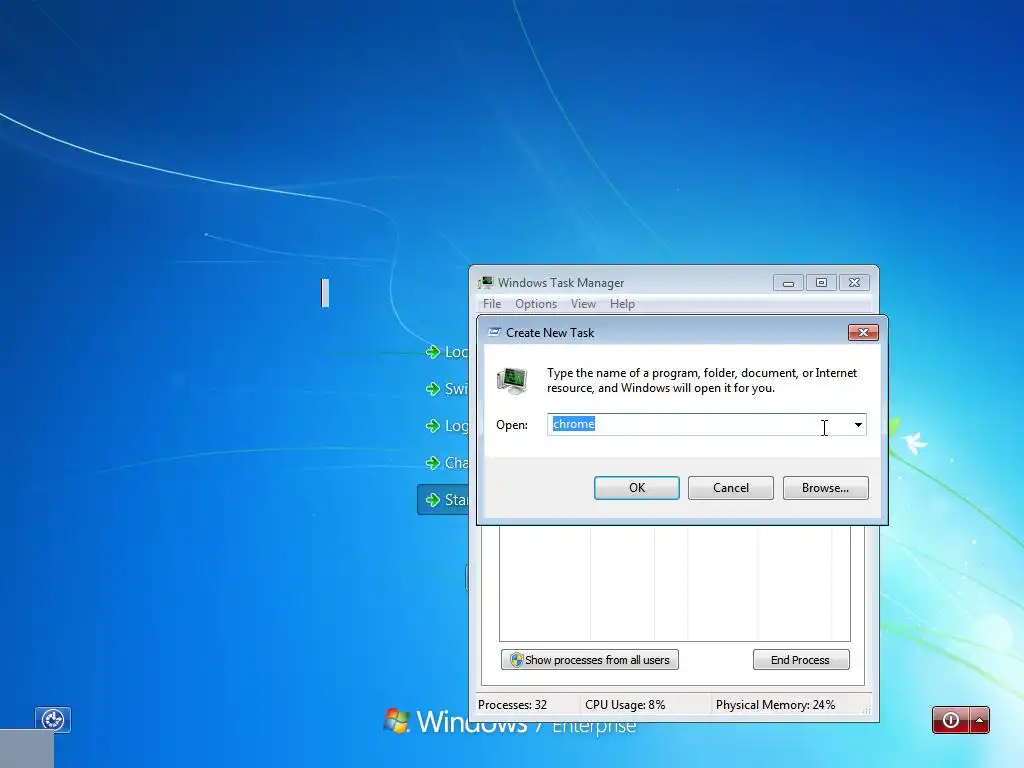Close the Windows Task Manager window

[x=854, y=283]
